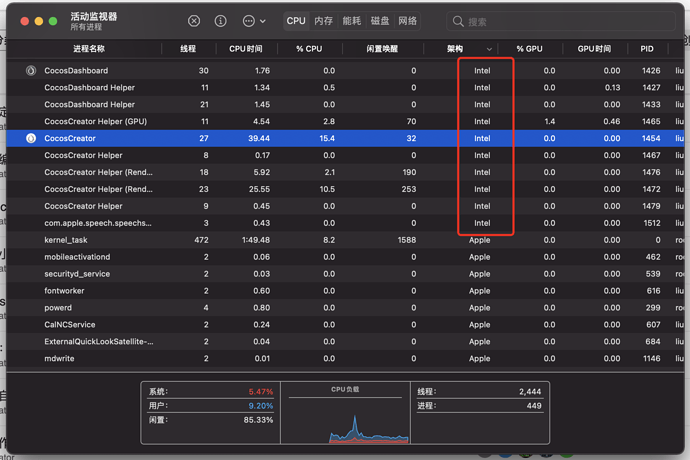
Task: Click the 线程 2,444 count
Action: pos(480,392)
